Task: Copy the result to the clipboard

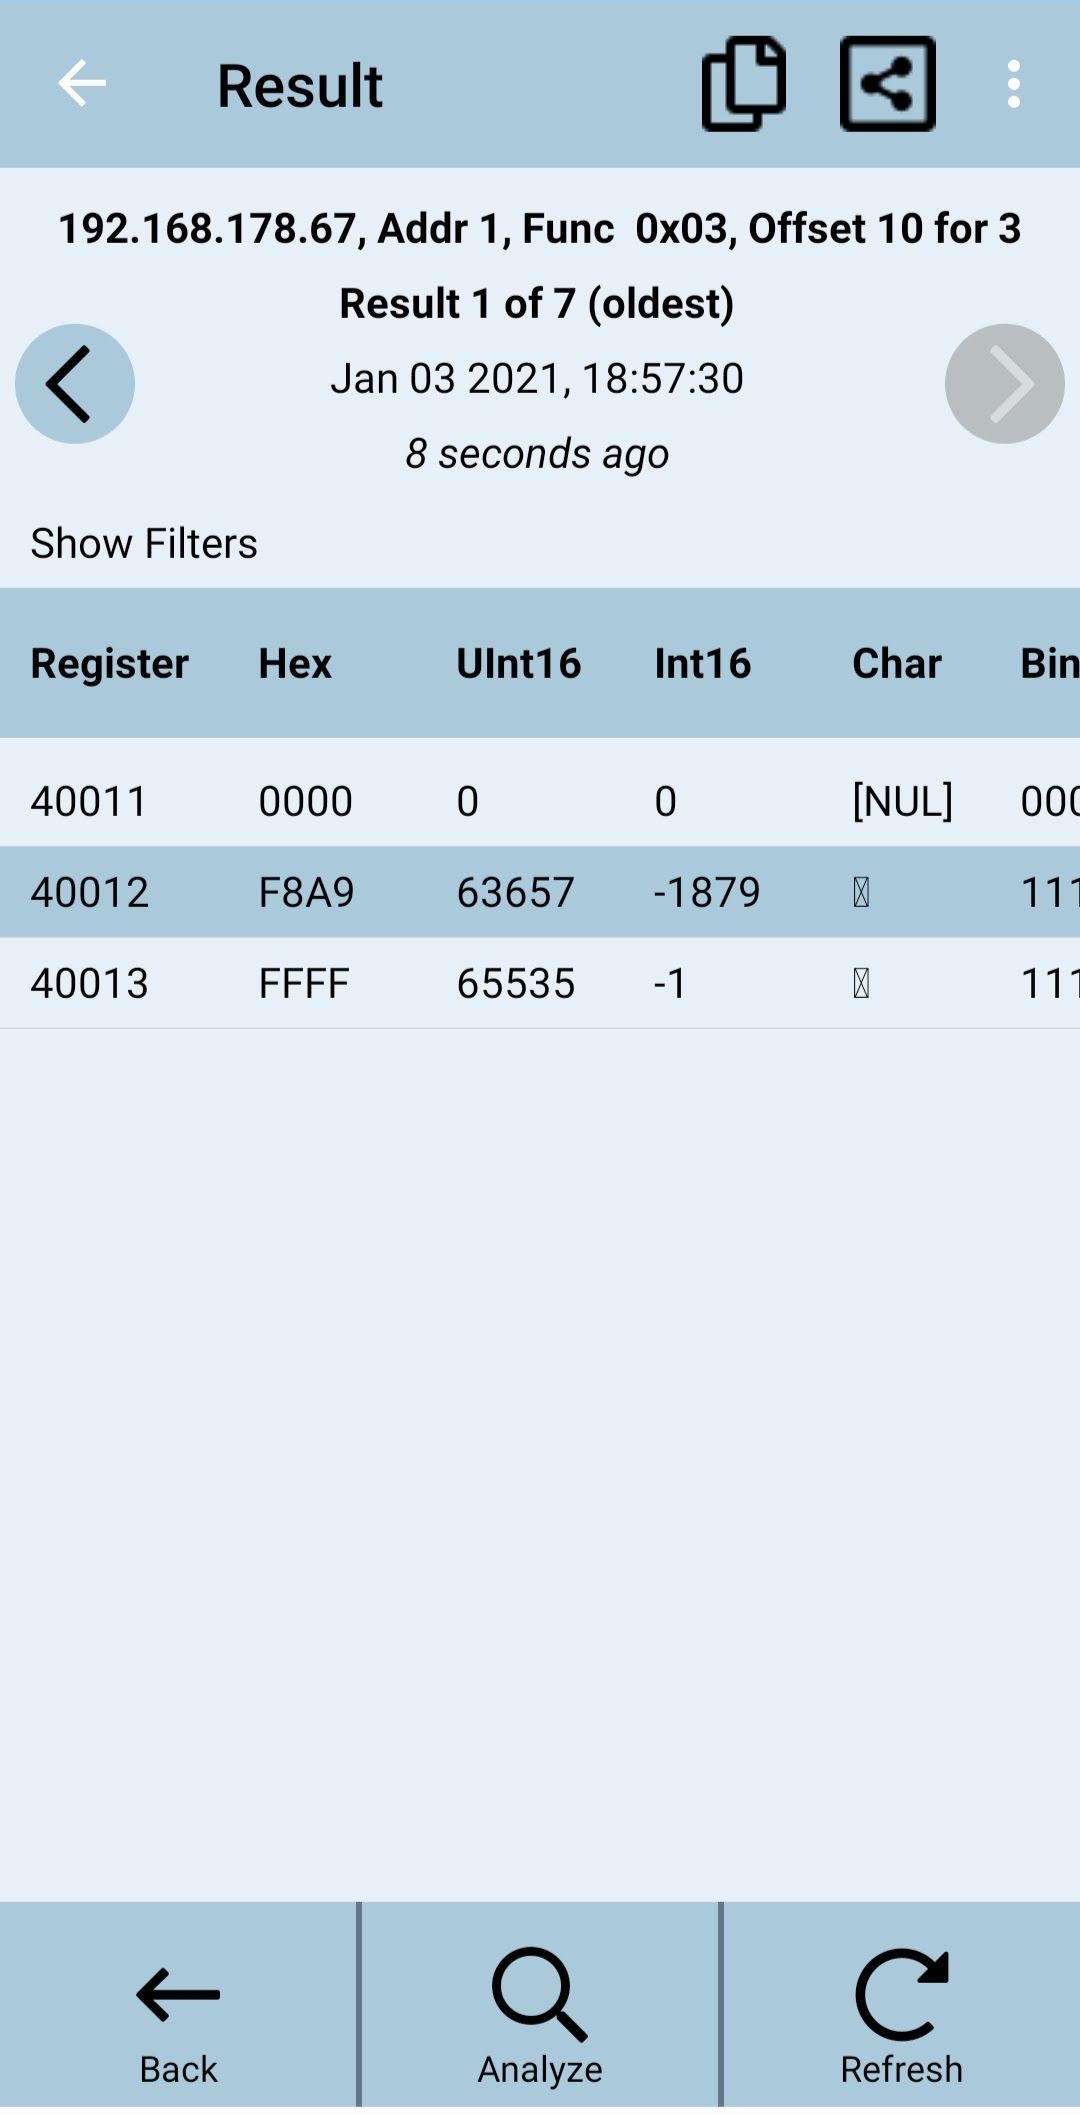Action: [x=743, y=84]
